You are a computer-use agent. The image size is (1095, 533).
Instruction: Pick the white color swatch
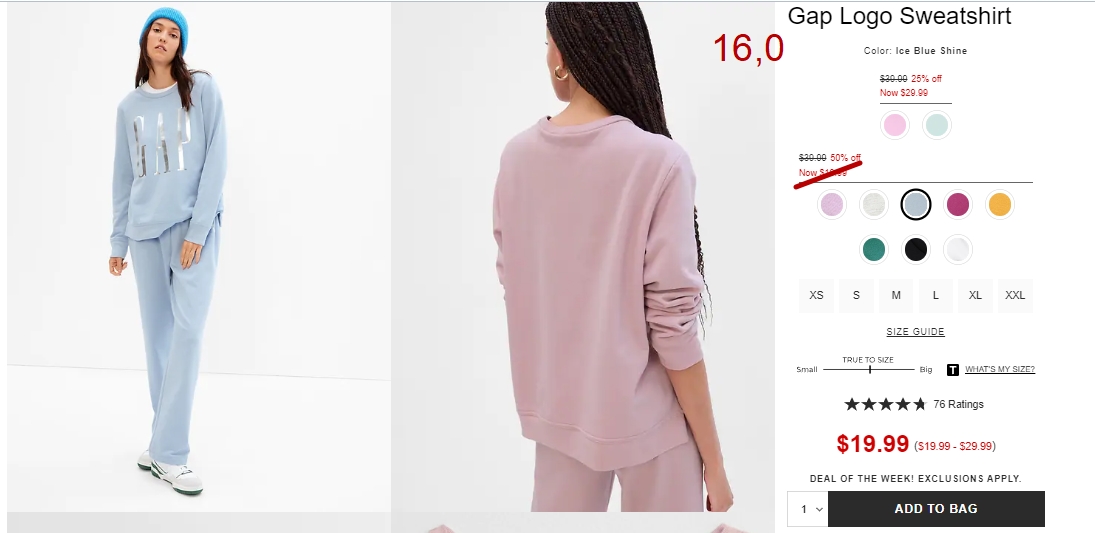pos(957,249)
